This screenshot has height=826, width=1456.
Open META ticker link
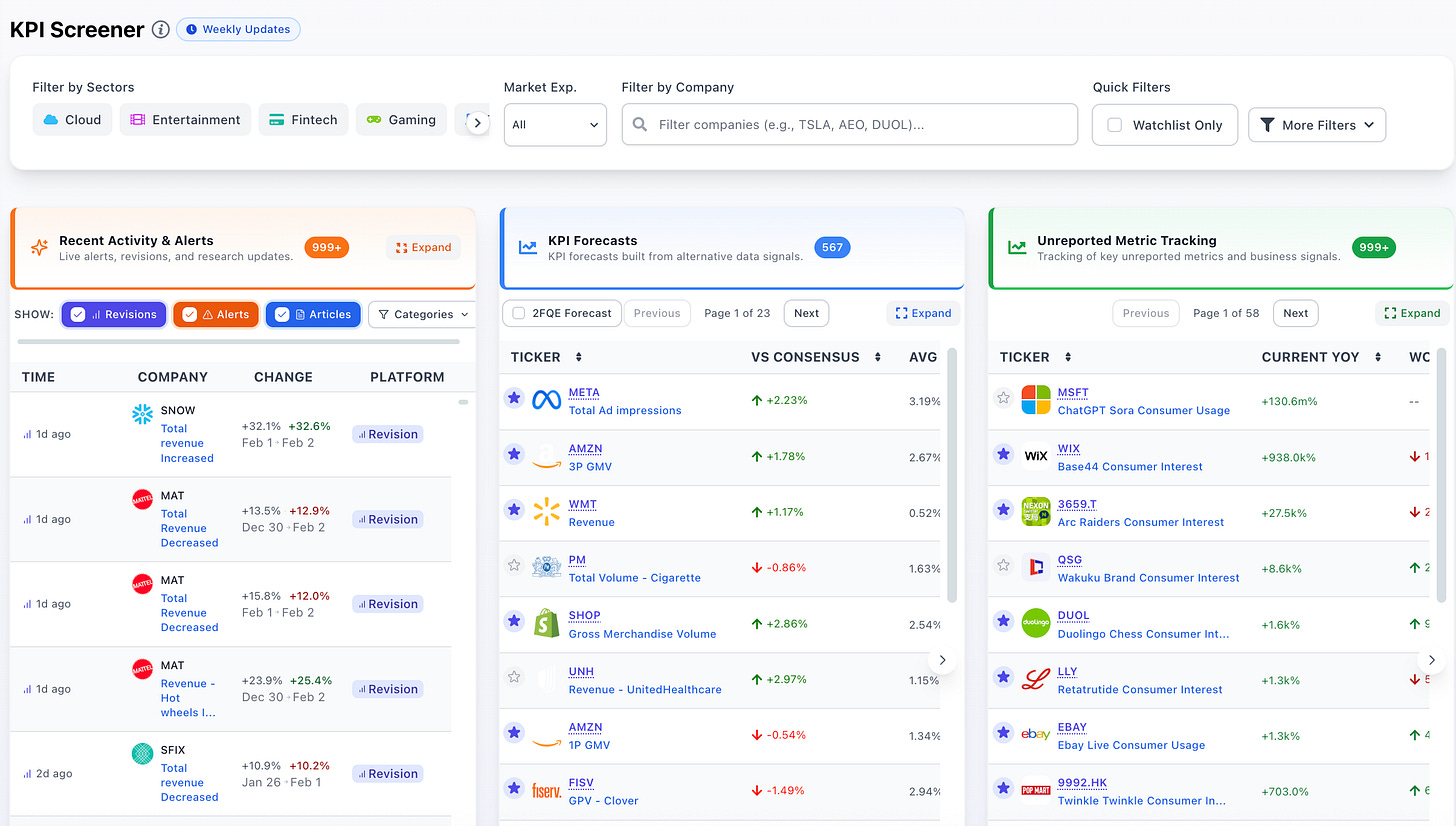pos(584,393)
